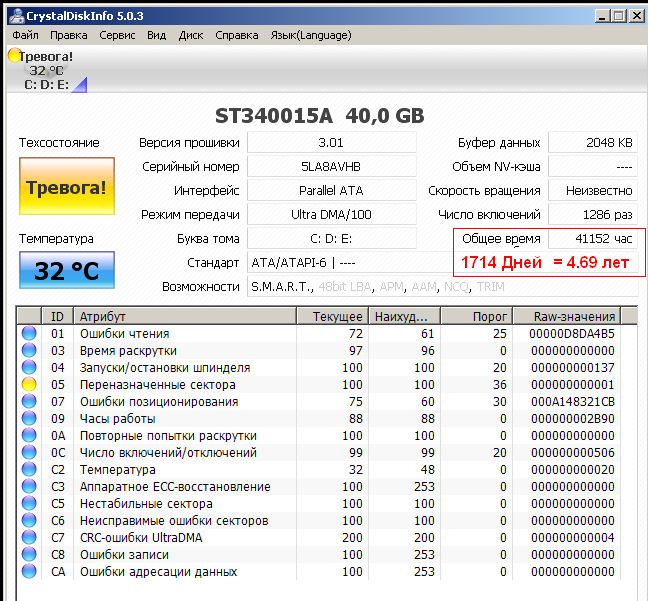Close the CrystalDiskInfo window
This screenshot has width=648, height=601.
636,16
